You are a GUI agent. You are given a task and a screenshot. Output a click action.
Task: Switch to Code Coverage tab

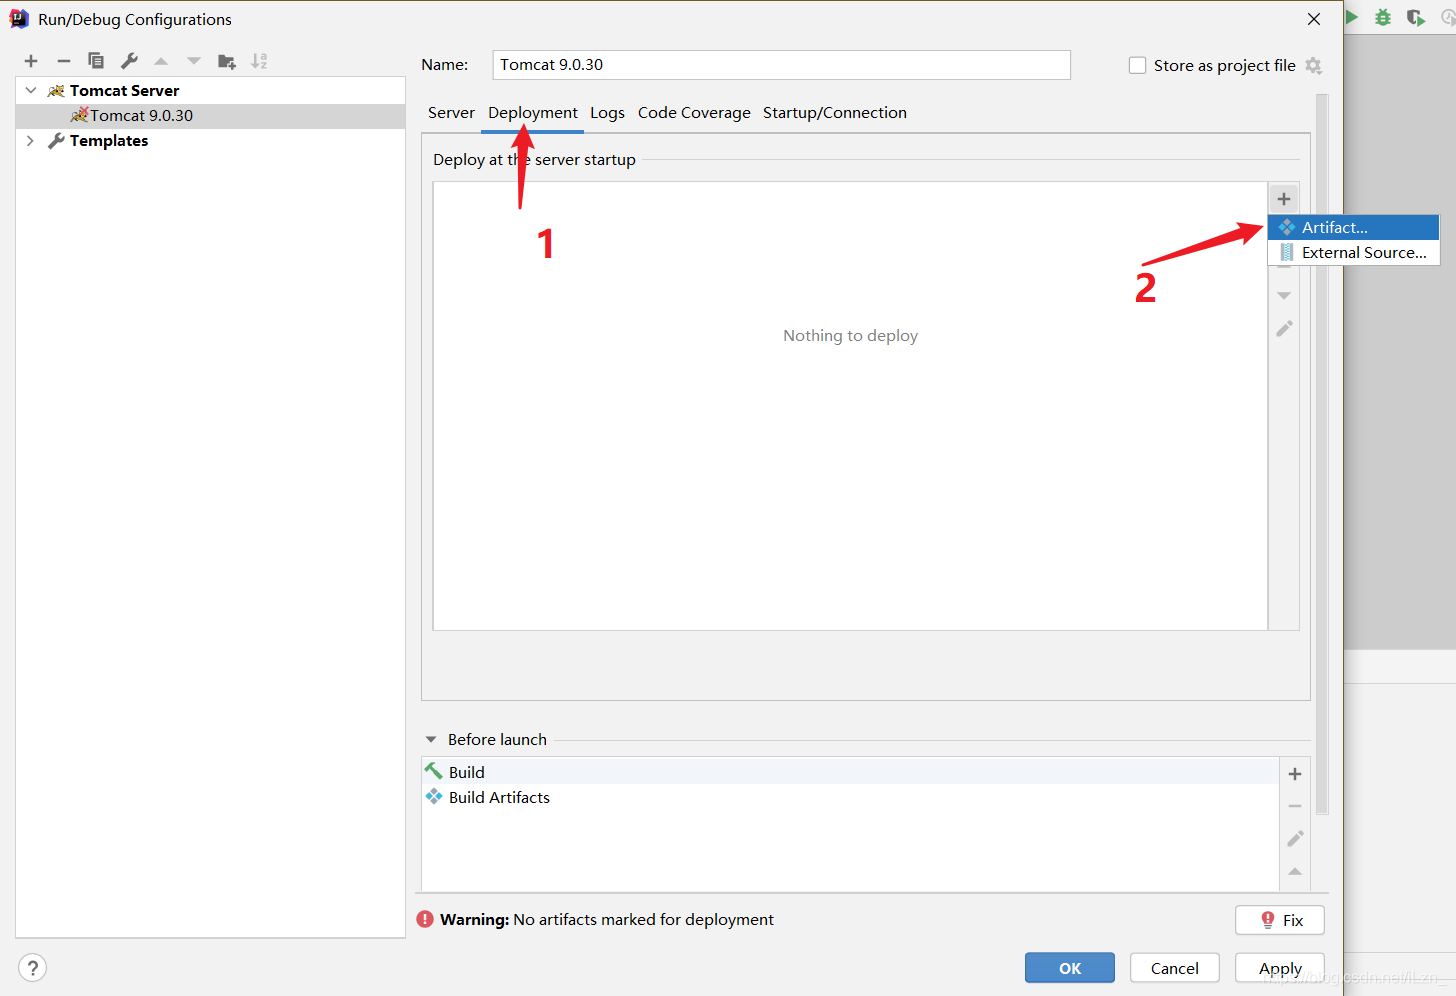pyautogui.click(x=694, y=113)
